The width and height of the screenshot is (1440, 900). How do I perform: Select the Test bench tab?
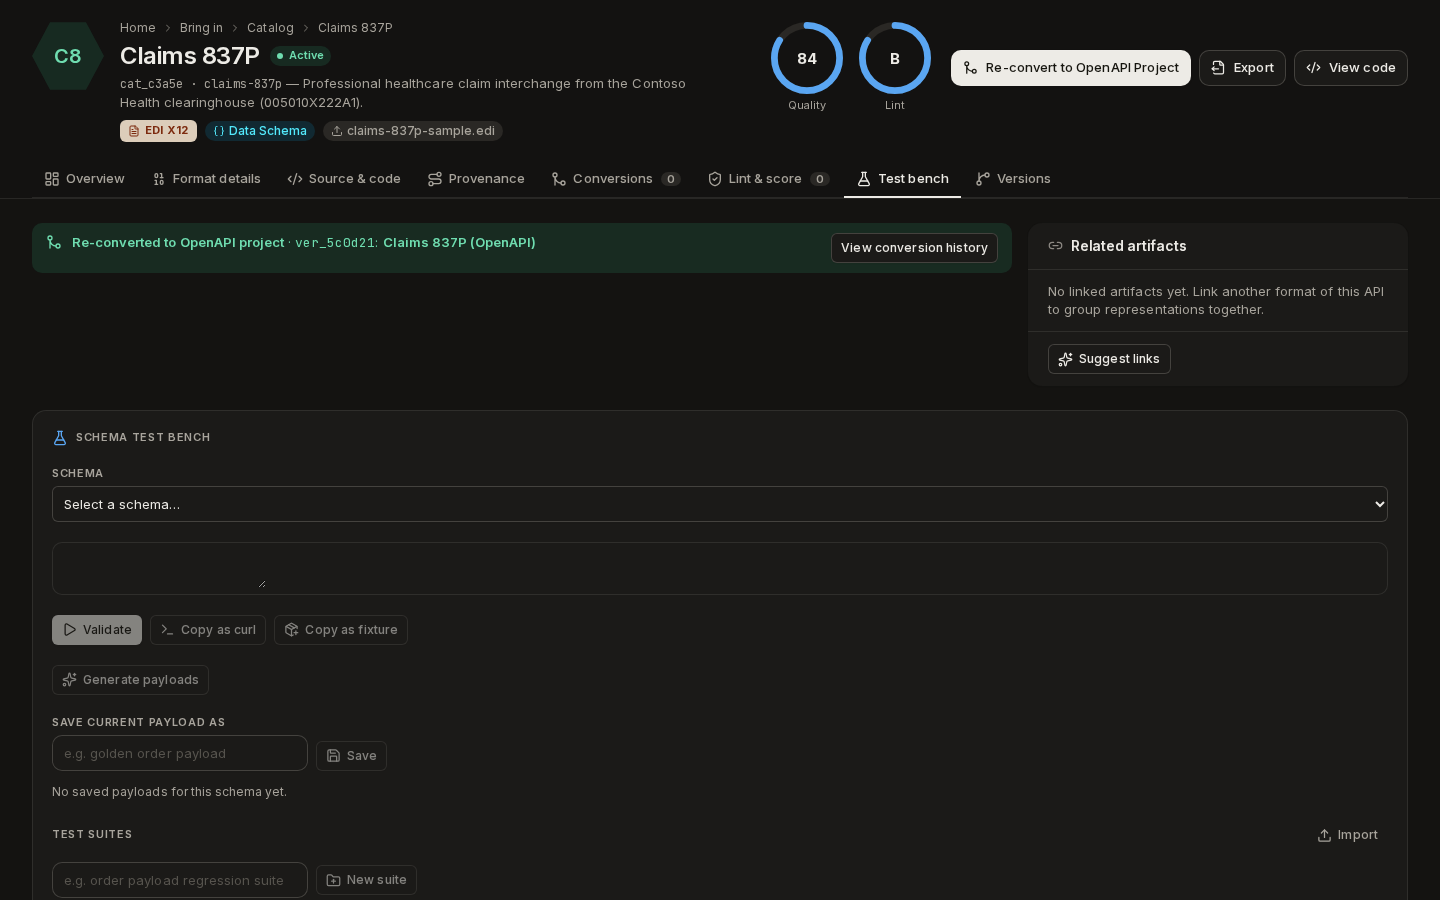coord(903,179)
